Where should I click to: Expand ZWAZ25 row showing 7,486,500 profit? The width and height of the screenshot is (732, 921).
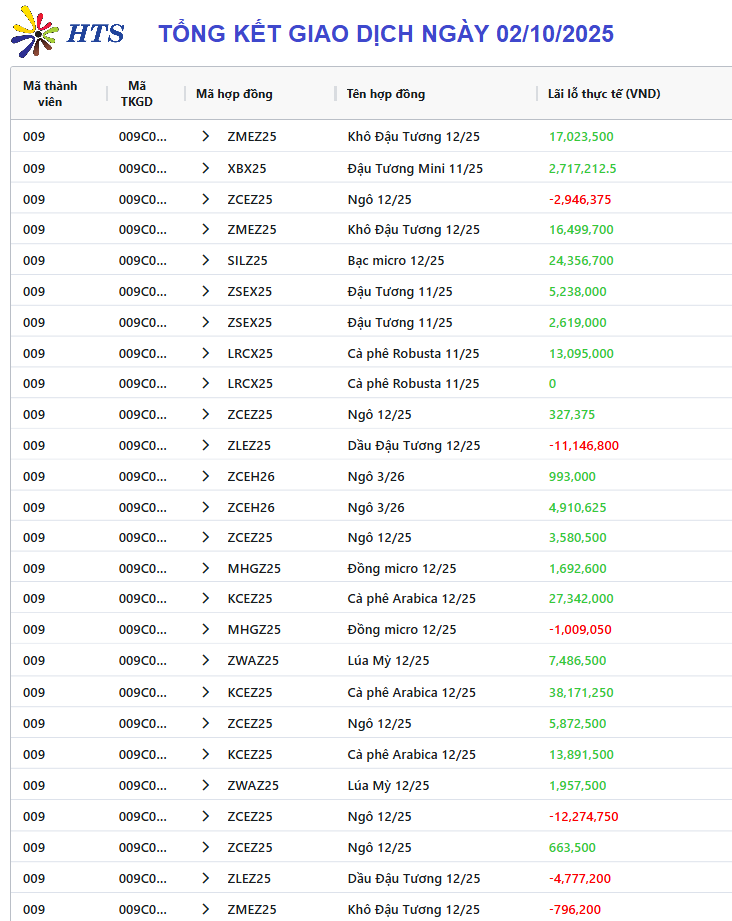[x=206, y=660]
